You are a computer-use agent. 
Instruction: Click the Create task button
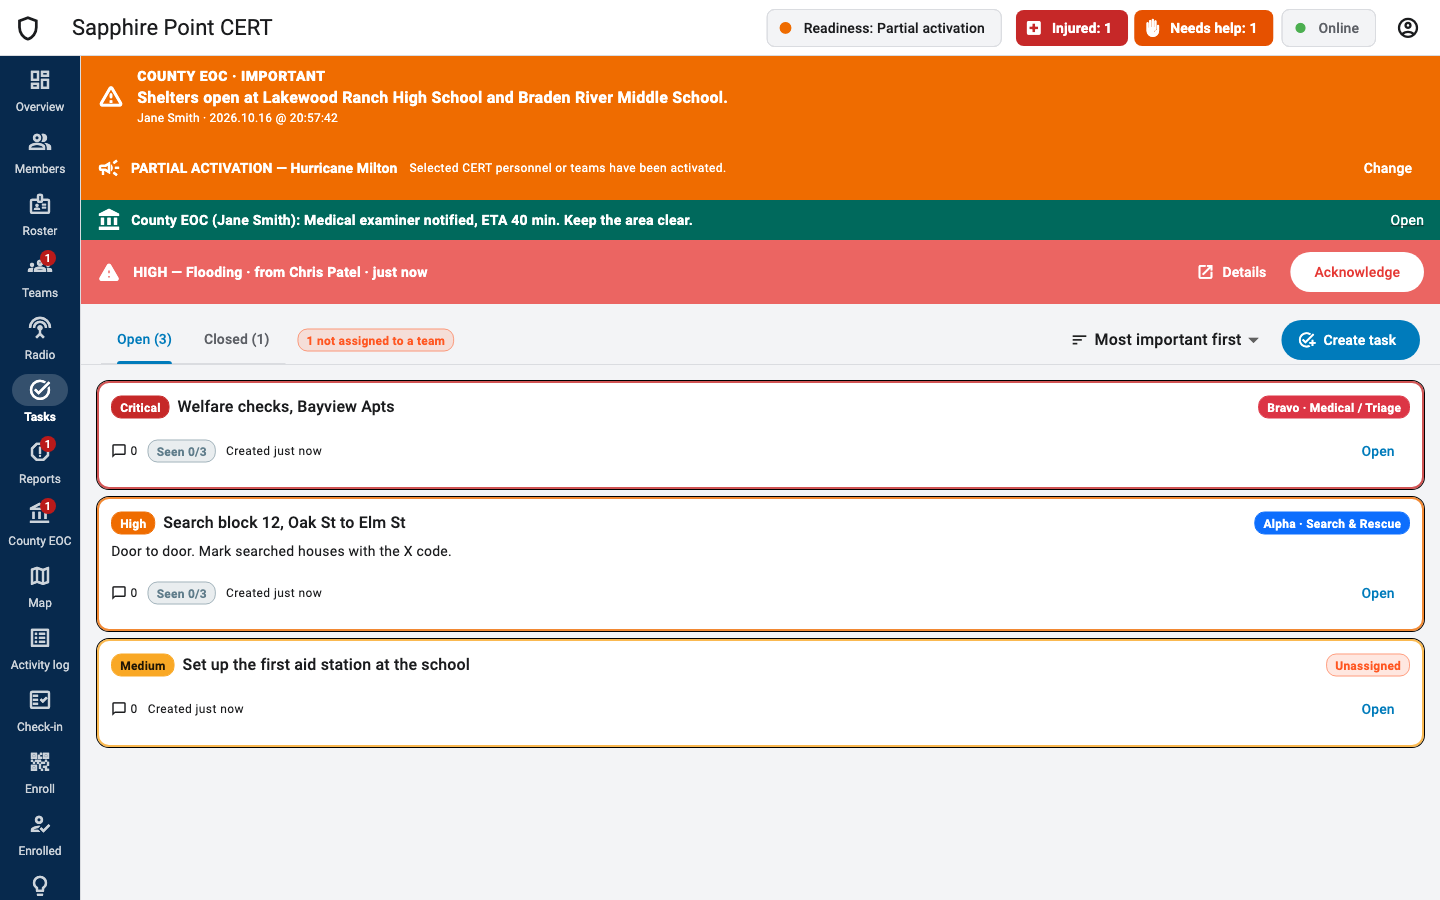[1350, 340]
